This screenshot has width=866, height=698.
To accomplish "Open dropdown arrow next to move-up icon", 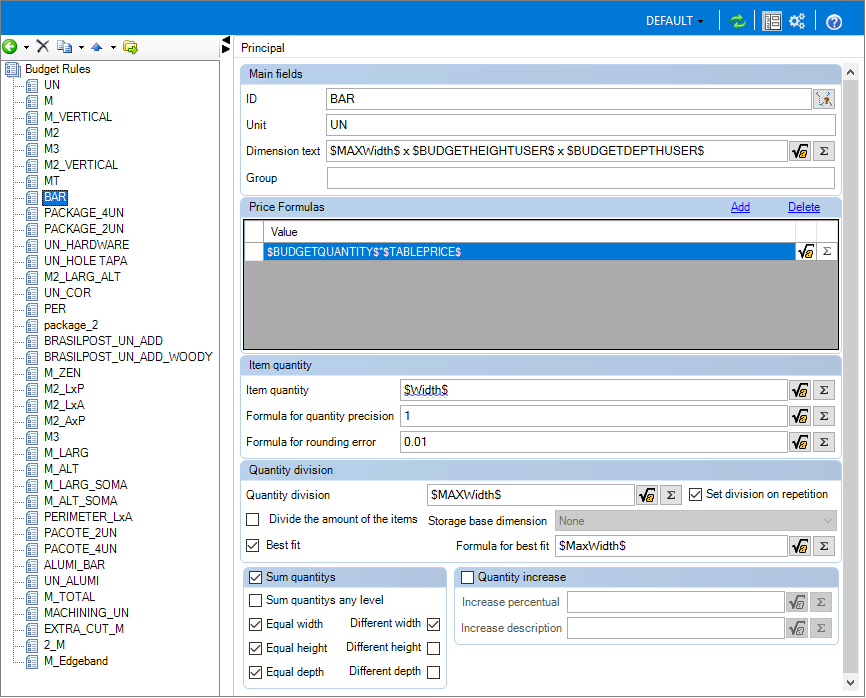I will coord(113,47).
